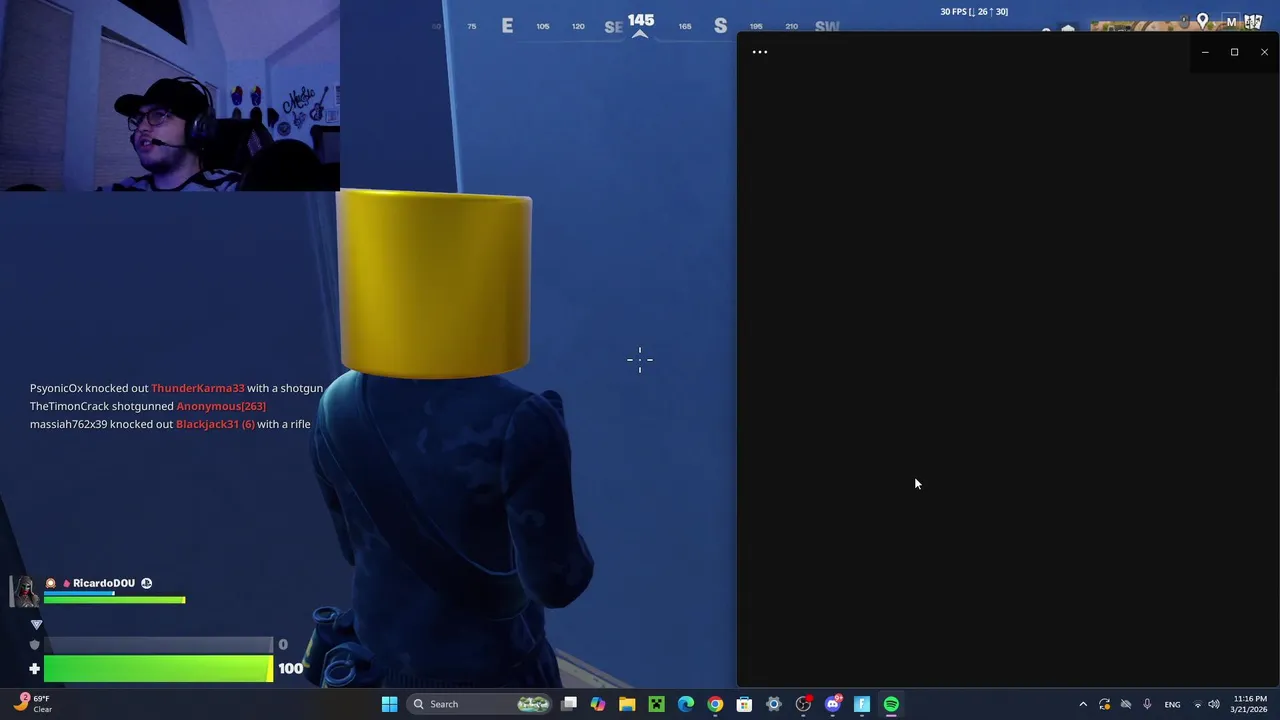
Task: Click kill feed name Blackjack31 (6)
Action: pyautogui.click(x=215, y=424)
